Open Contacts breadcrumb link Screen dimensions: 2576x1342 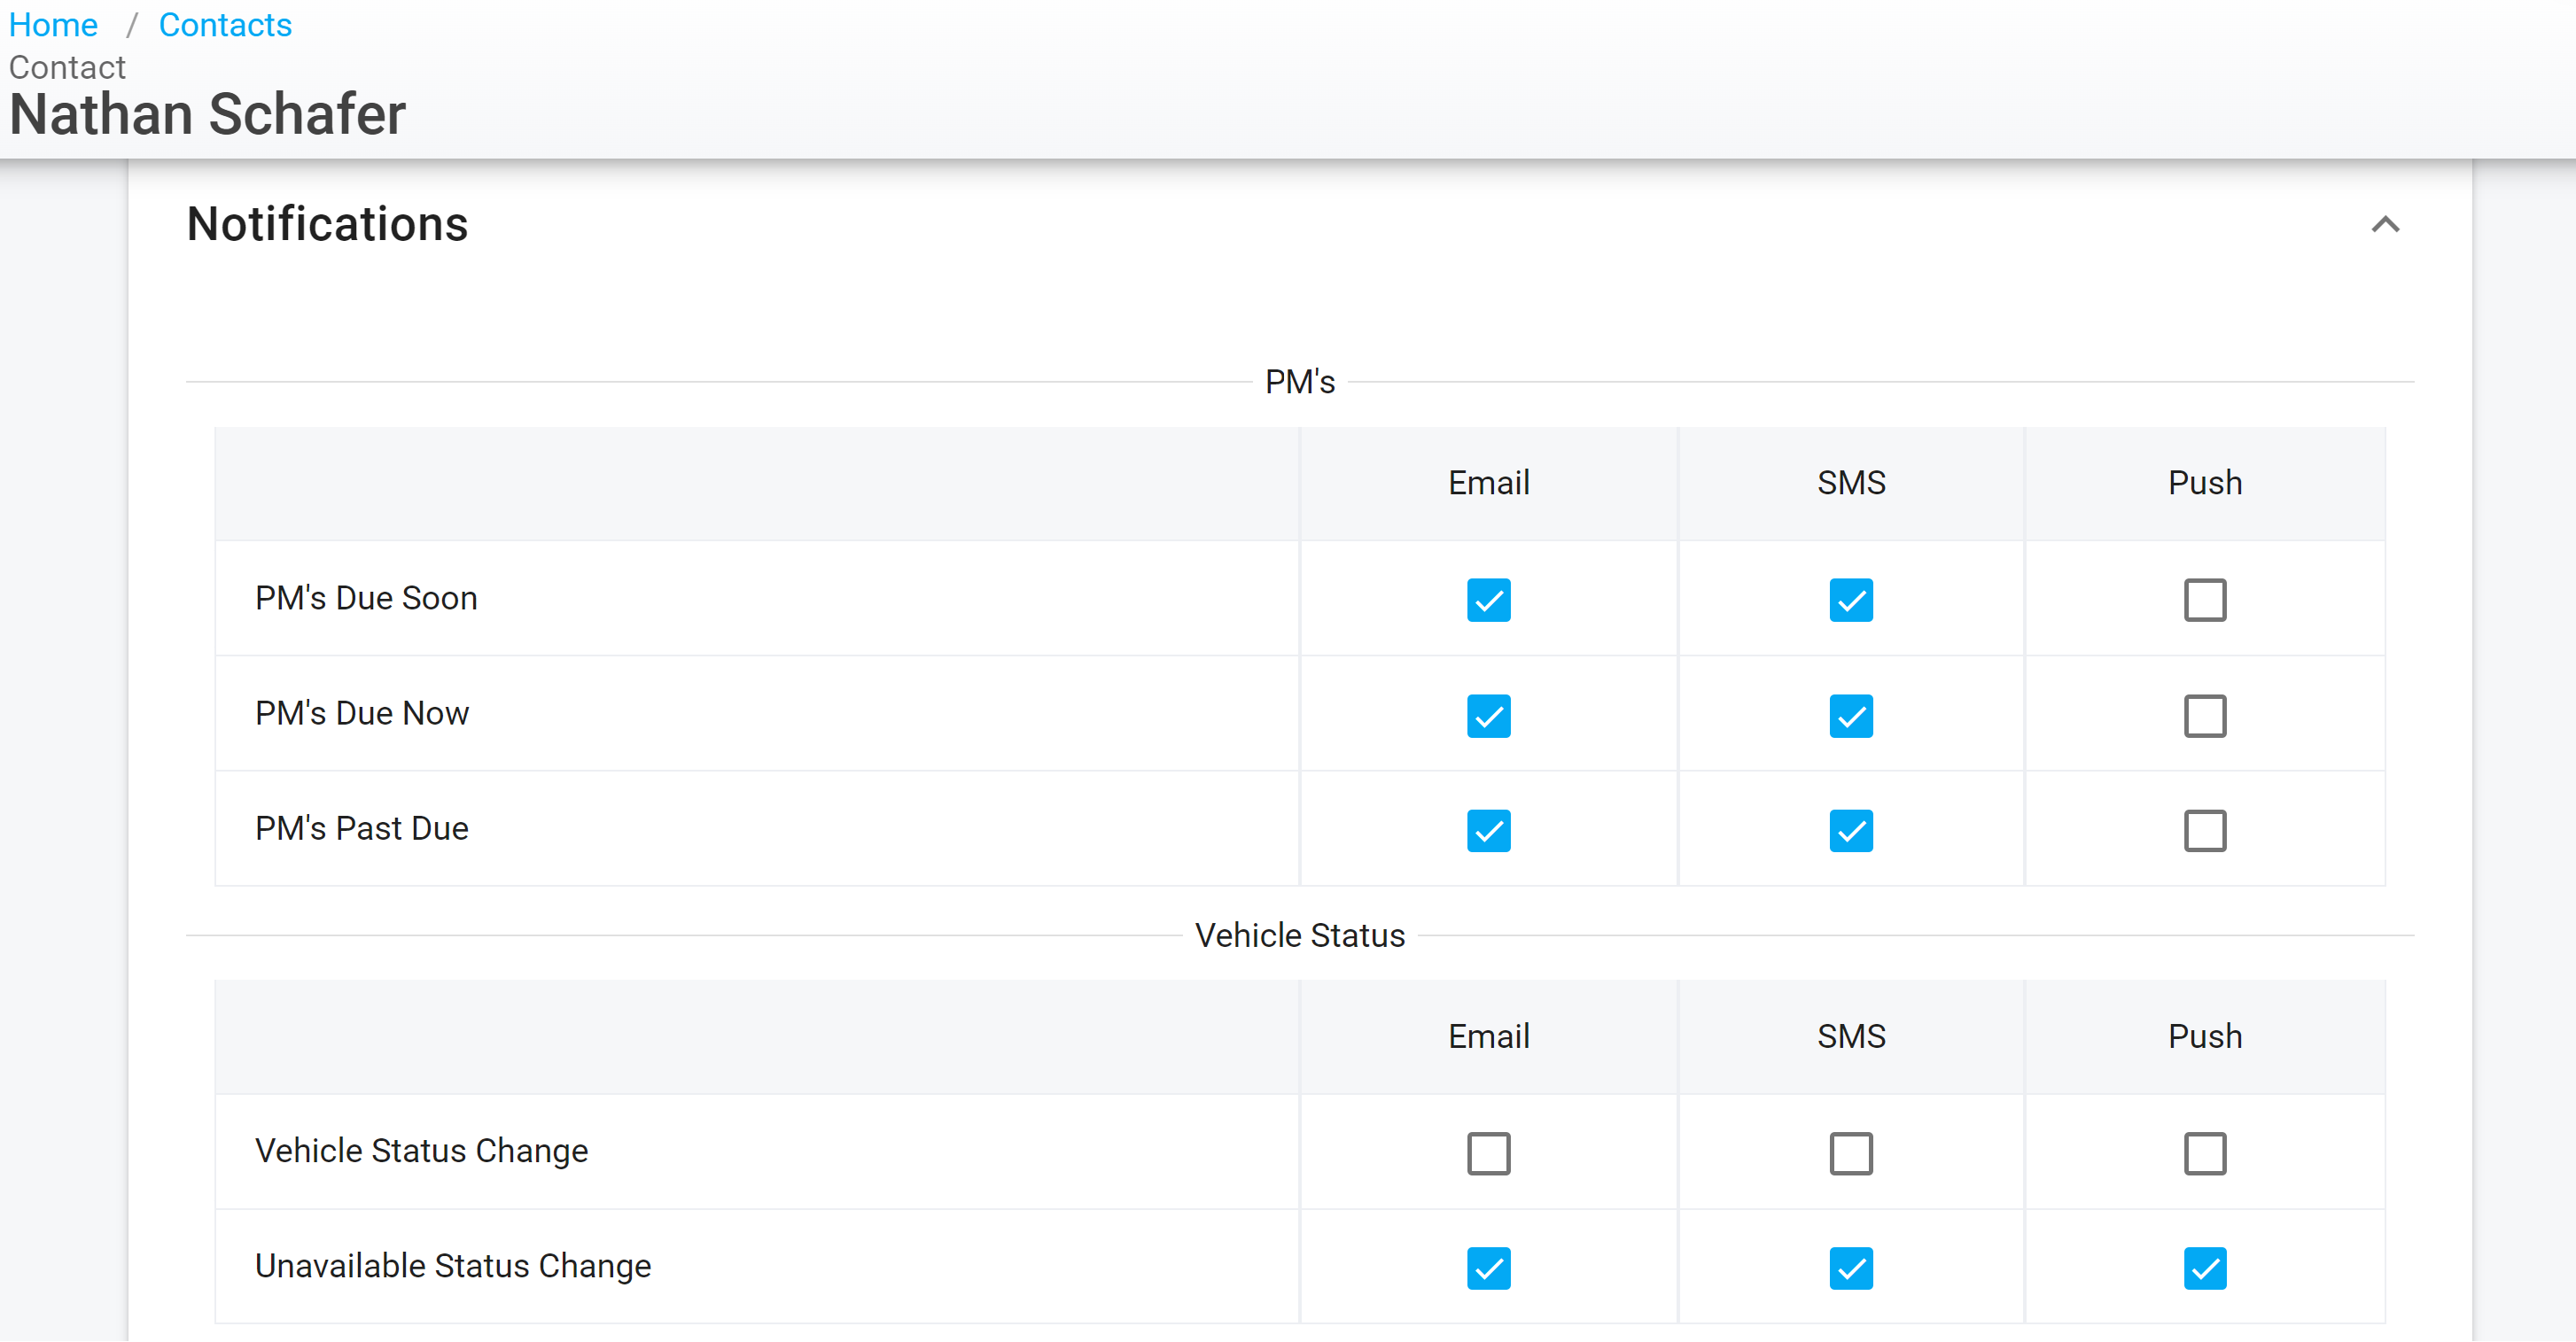225,24
